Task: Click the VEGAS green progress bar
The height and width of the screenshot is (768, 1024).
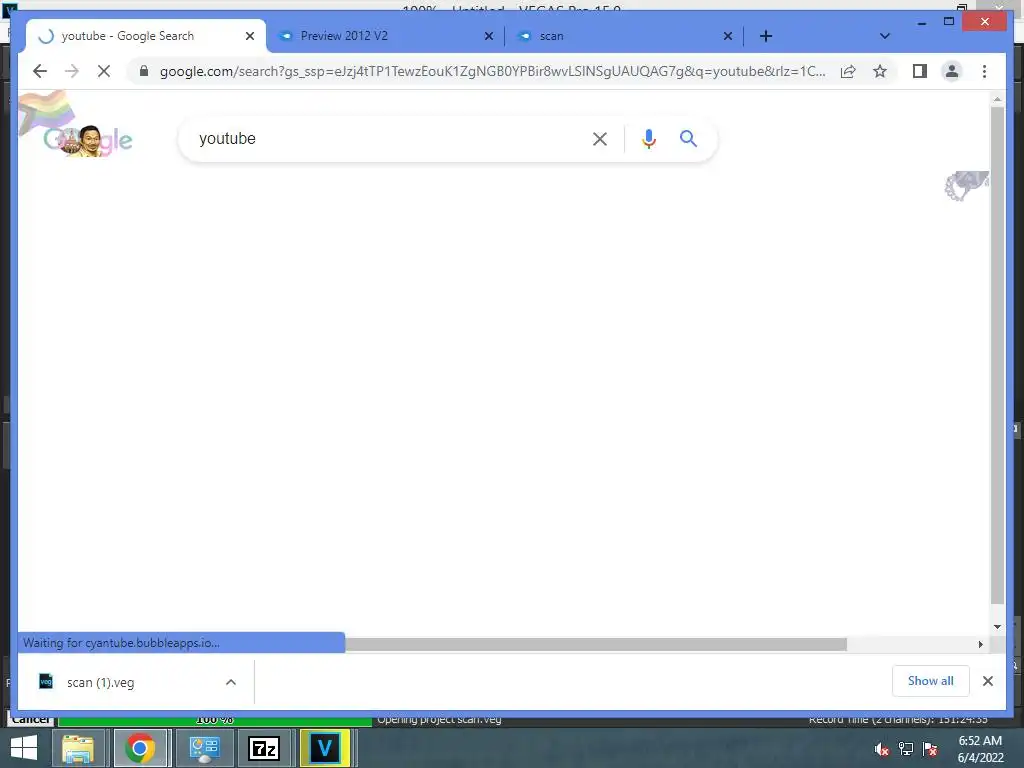Action: [215, 720]
